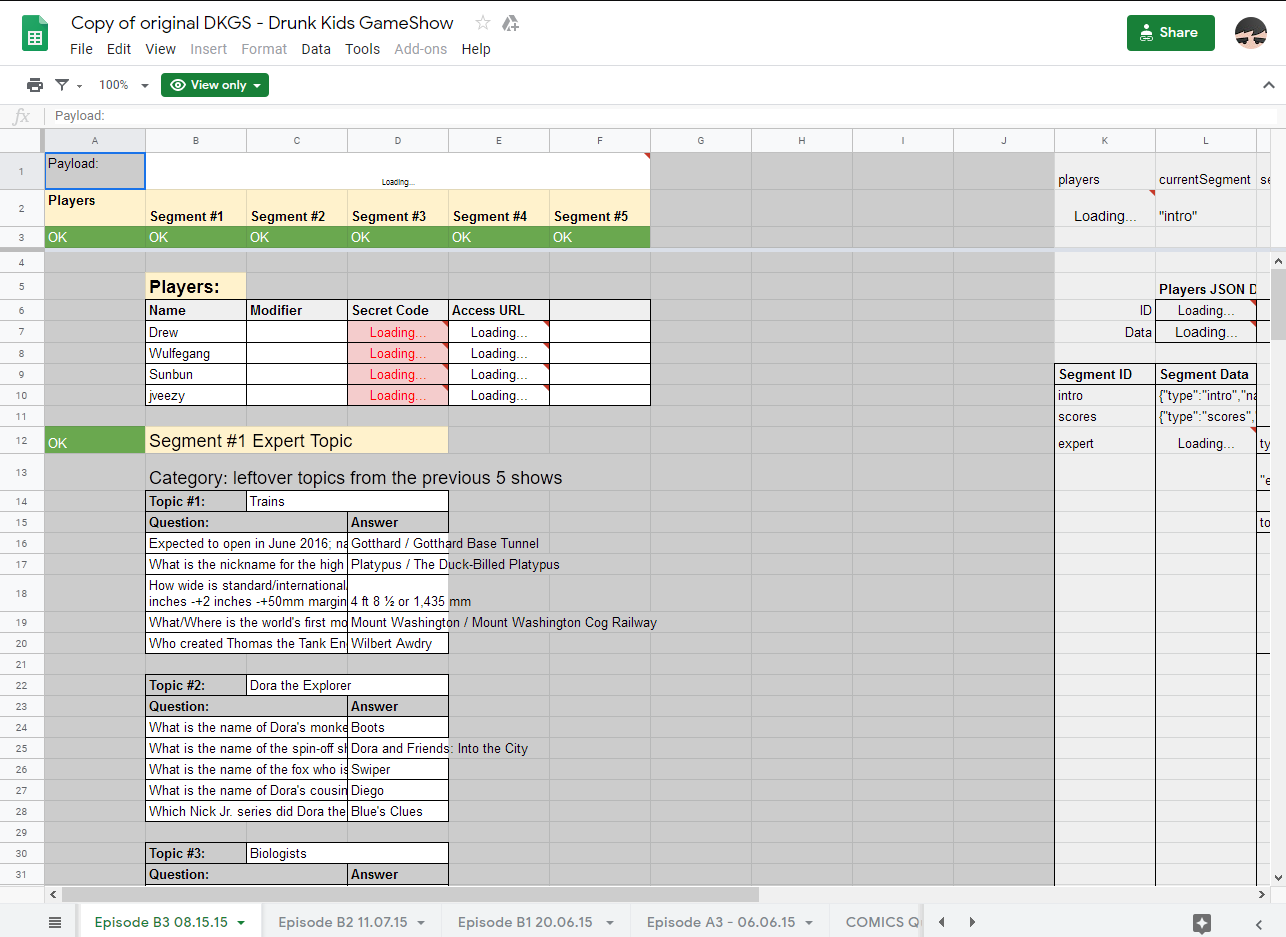Click the horizontal scrollbar thumb
This screenshot has height=937, width=1286.
pyautogui.click(x=410, y=894)
